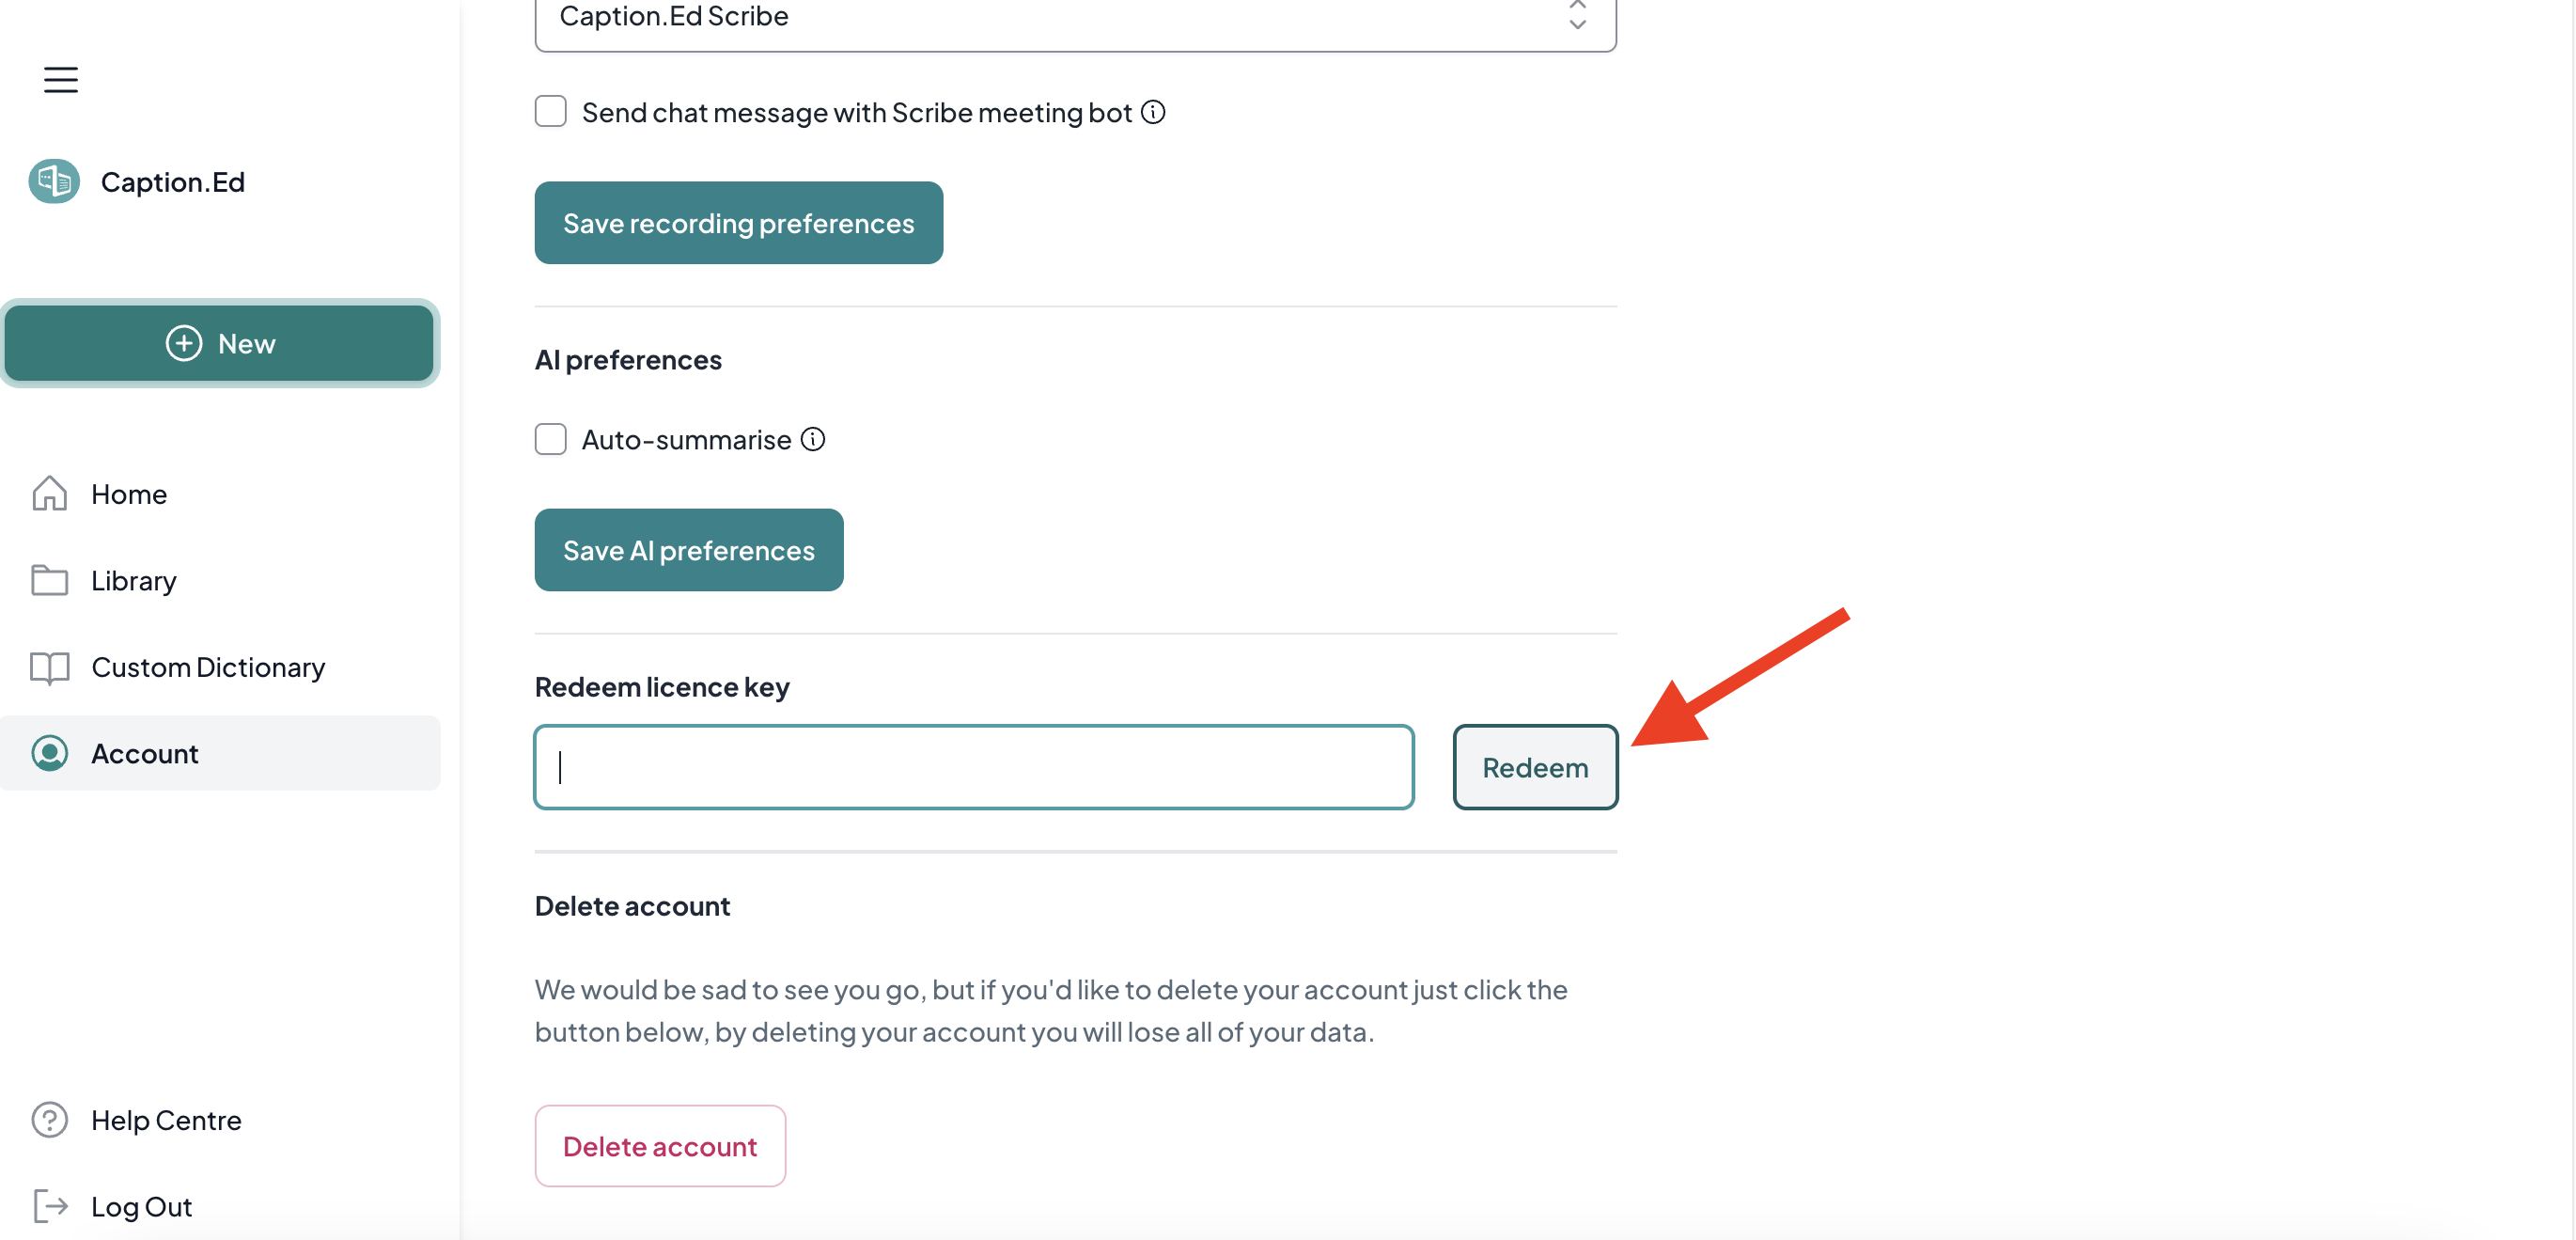Click Save recording preferences button
This screenshot has width=2576, height=1240.
[738, 223]
